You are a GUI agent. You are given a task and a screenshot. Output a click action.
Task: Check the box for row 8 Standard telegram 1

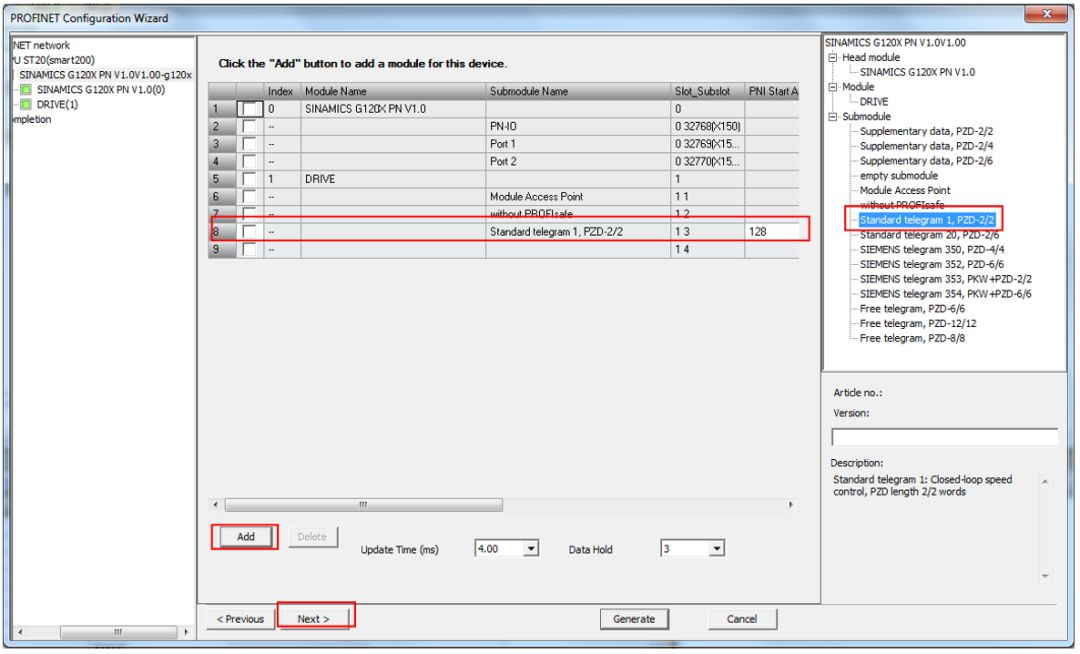[249, 232]
